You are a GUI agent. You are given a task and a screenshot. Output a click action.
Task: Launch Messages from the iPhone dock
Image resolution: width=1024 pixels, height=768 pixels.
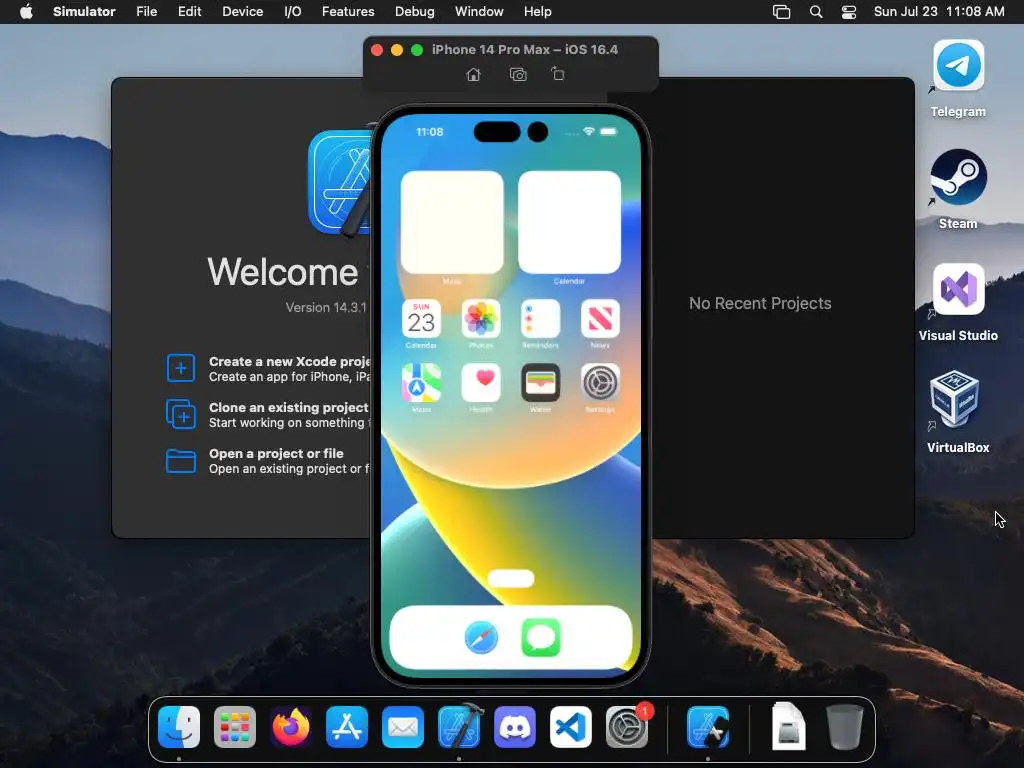click(x=541, y=637)
